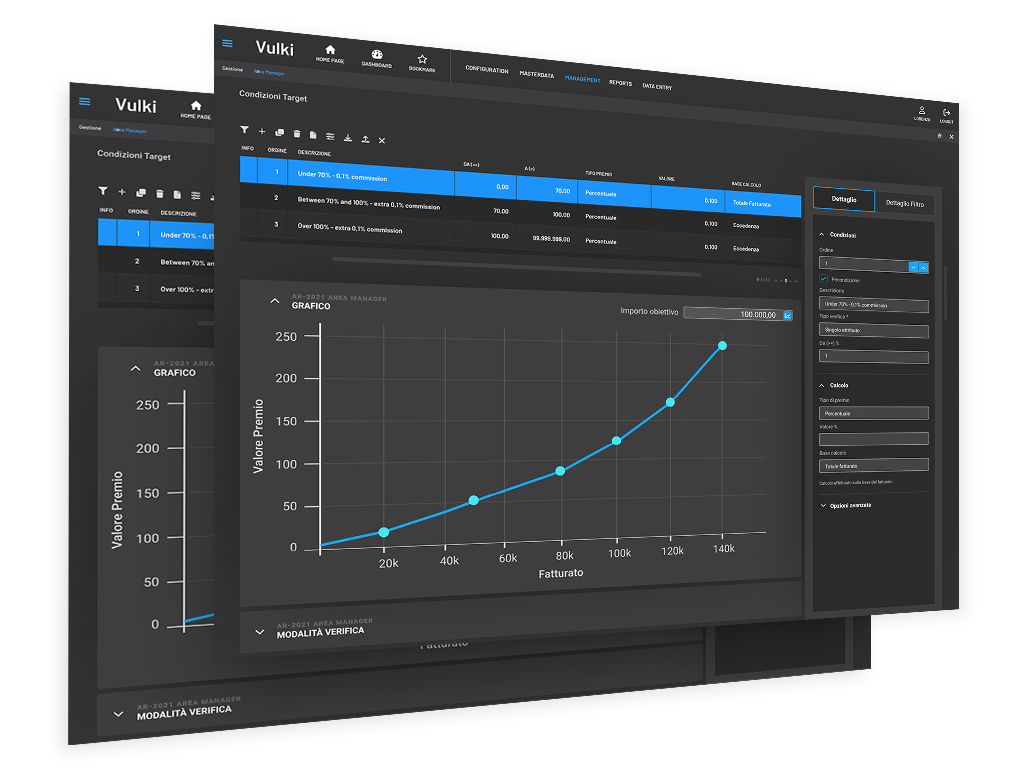1024x780 pixels.
Task: Click the download icon in the front toolbar
Action: pyautogui.click(x=347, y=138)
